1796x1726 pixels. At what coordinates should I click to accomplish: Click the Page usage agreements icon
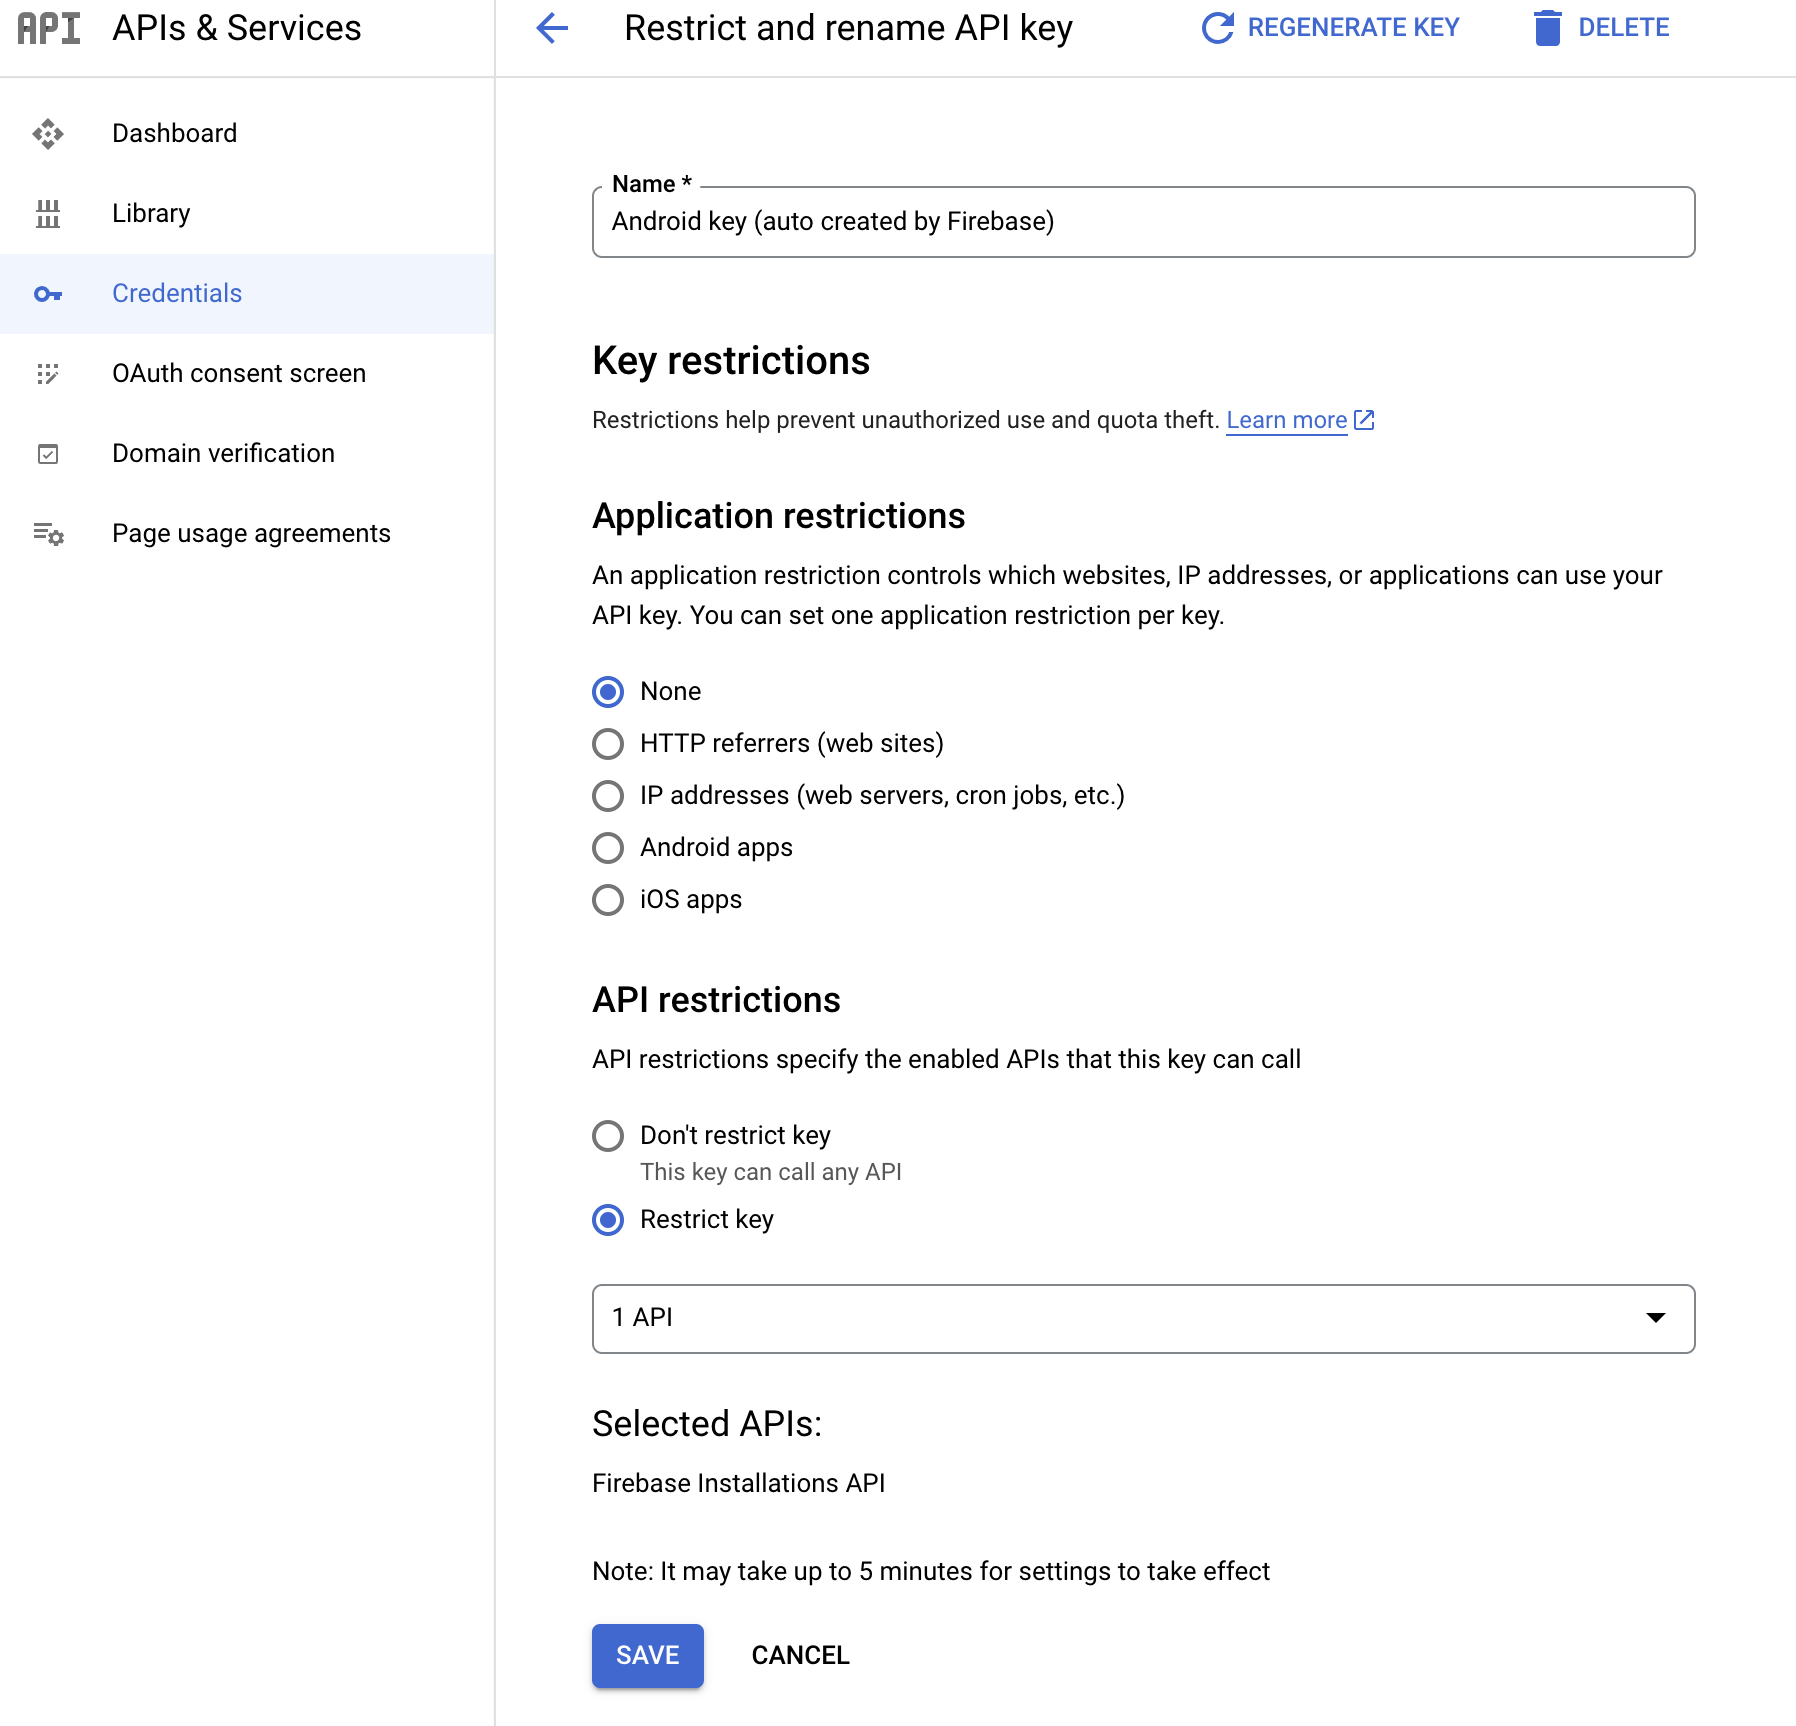pos(48,533)
